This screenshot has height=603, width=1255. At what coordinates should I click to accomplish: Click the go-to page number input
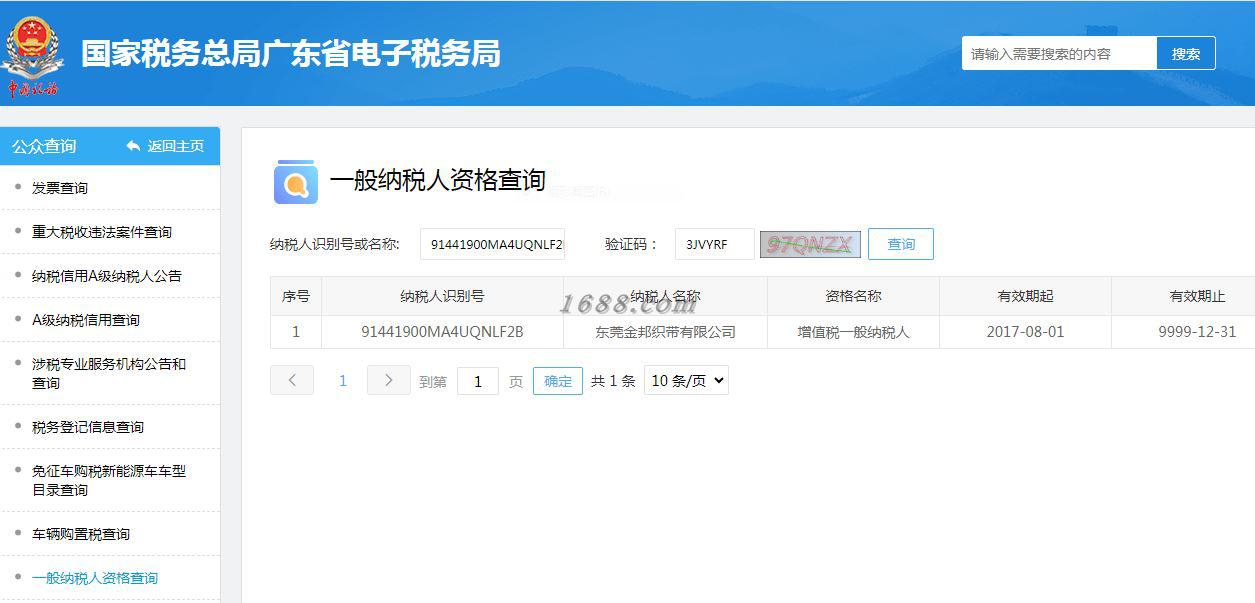[478, 381]
